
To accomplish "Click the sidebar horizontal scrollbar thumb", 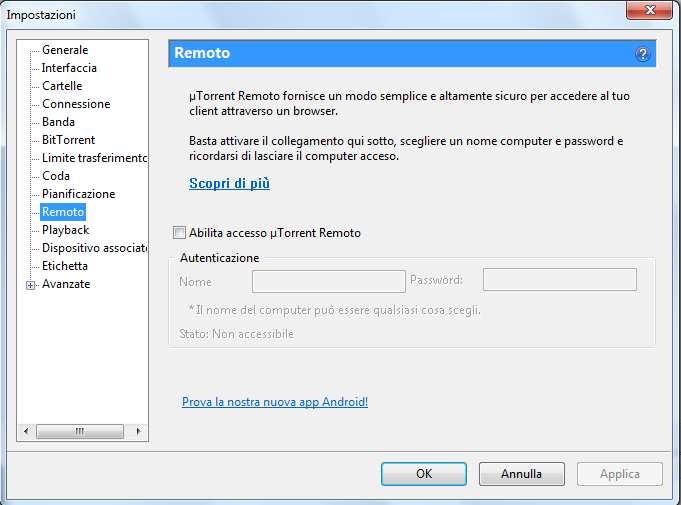I will (80, 431).
